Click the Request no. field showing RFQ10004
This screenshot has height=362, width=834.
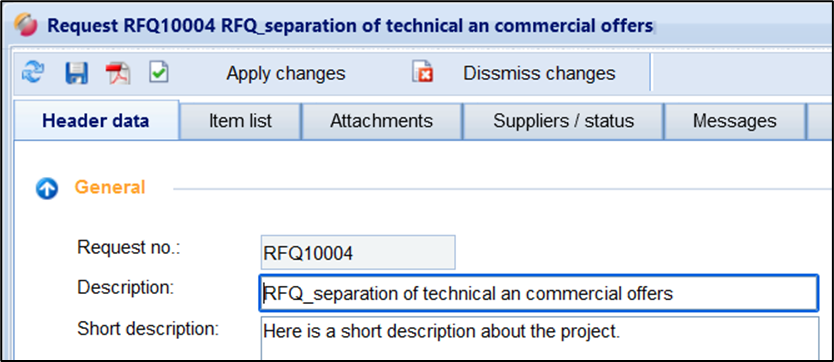(x=358, y=252)
